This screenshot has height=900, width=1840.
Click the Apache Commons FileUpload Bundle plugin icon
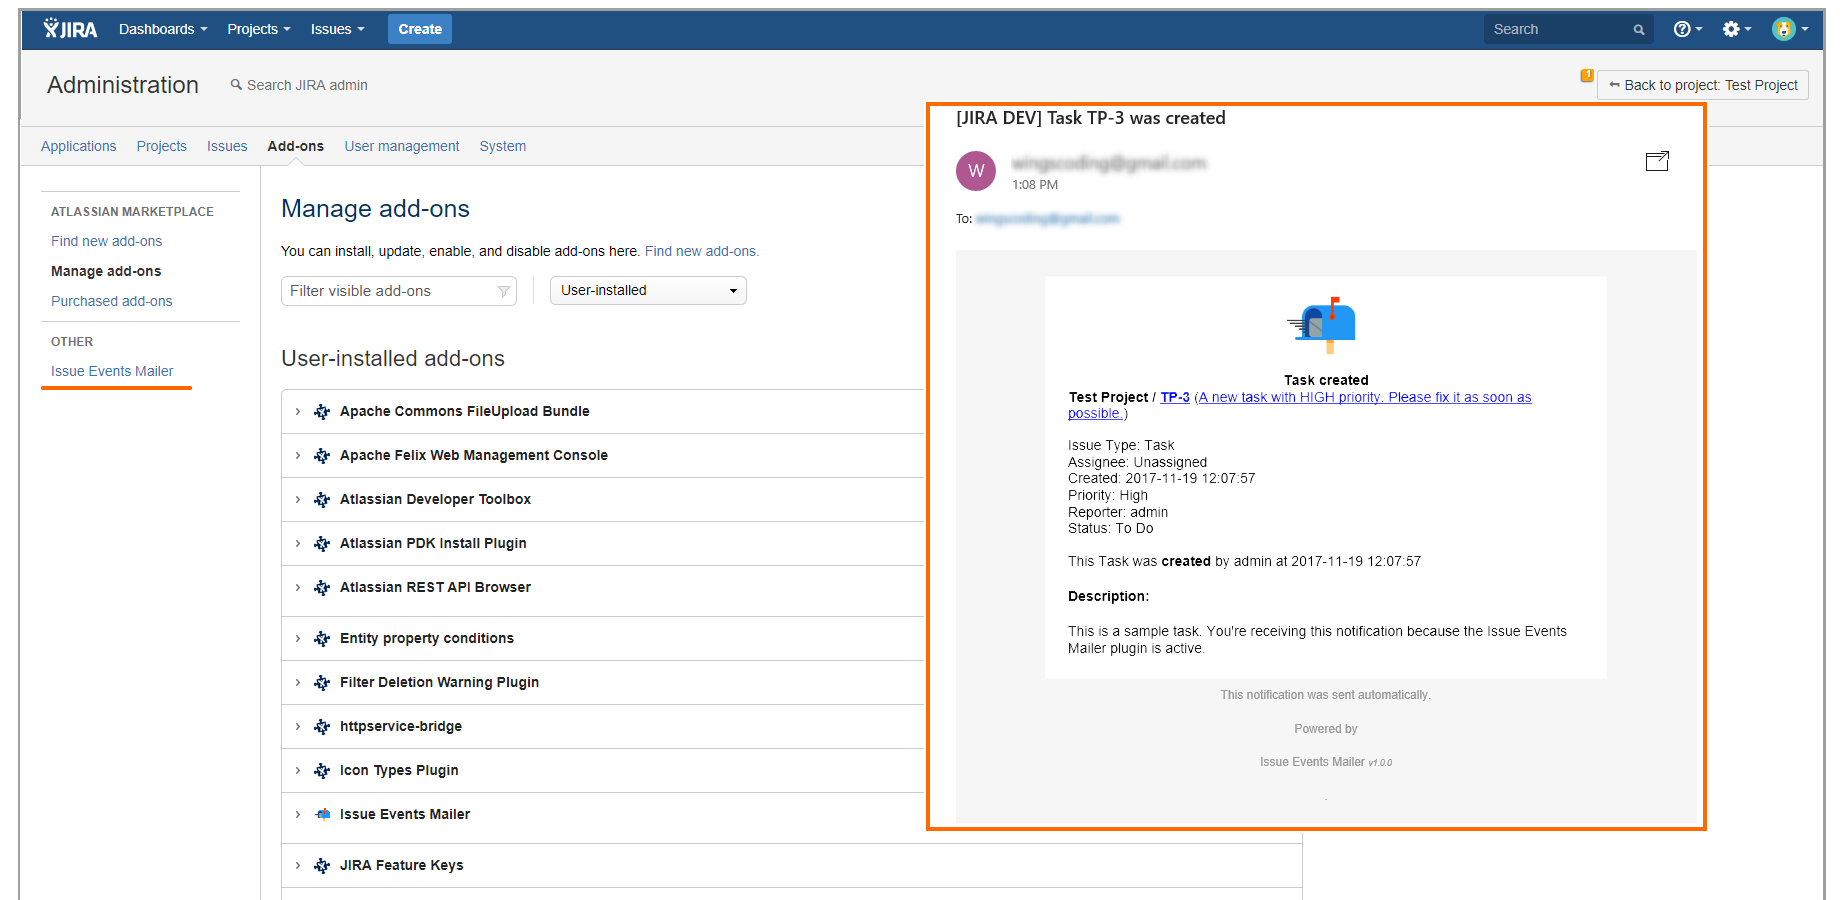tap(322, 411)
